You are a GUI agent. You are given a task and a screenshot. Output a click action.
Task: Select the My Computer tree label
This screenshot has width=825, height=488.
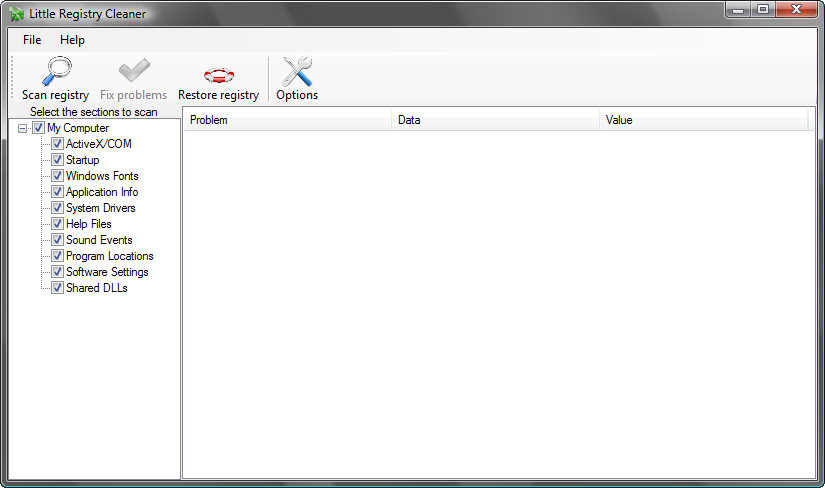tap(78, 128)
